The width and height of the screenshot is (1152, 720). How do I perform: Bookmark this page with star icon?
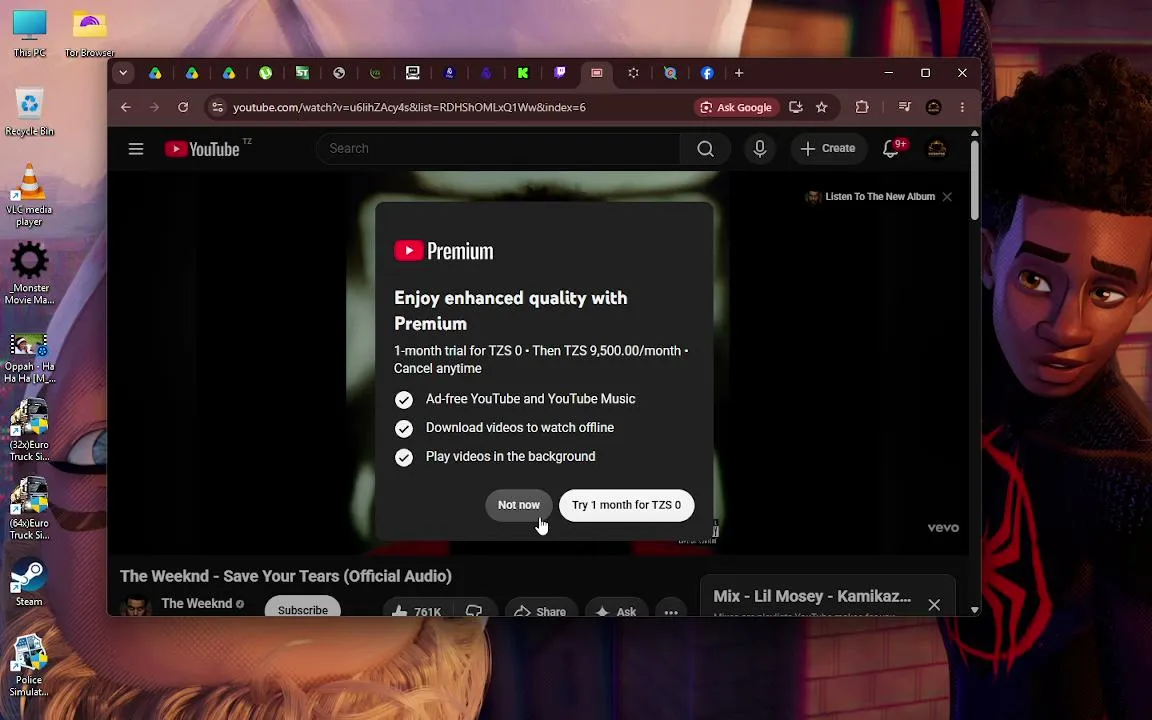coord(822,107)
